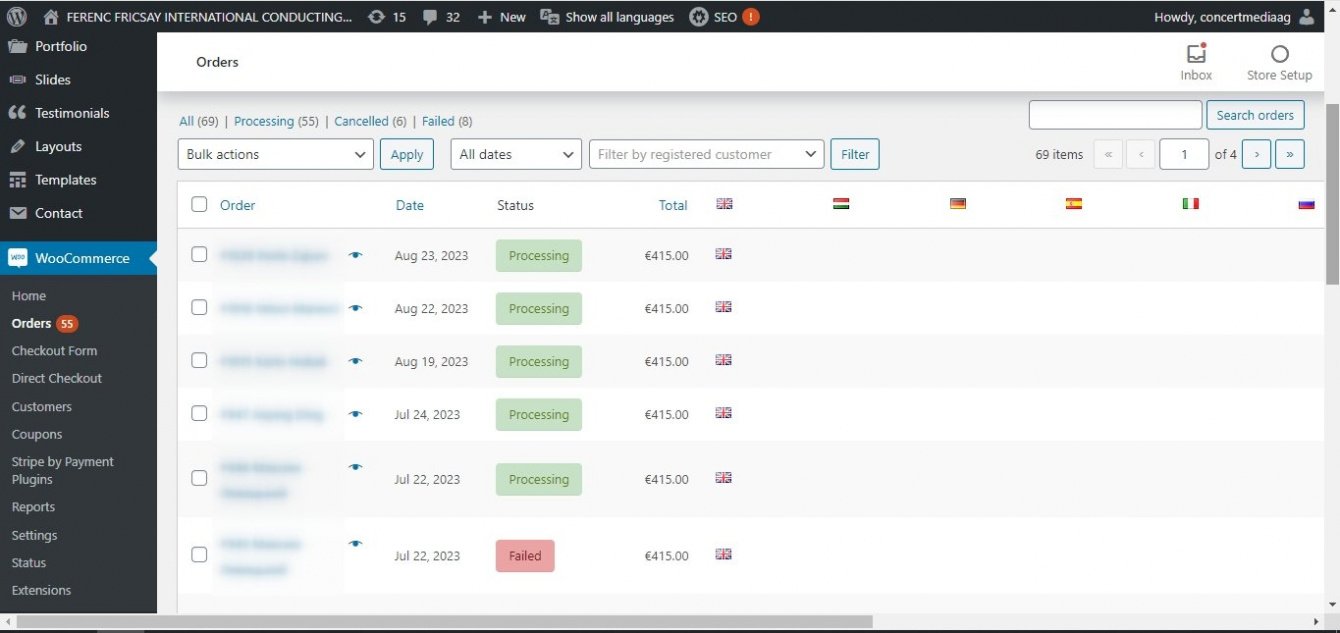Preview the Aug 23, 2023 order with the eye icon
Viewport: 1340px width, 633px height.
tap(355, 255)
